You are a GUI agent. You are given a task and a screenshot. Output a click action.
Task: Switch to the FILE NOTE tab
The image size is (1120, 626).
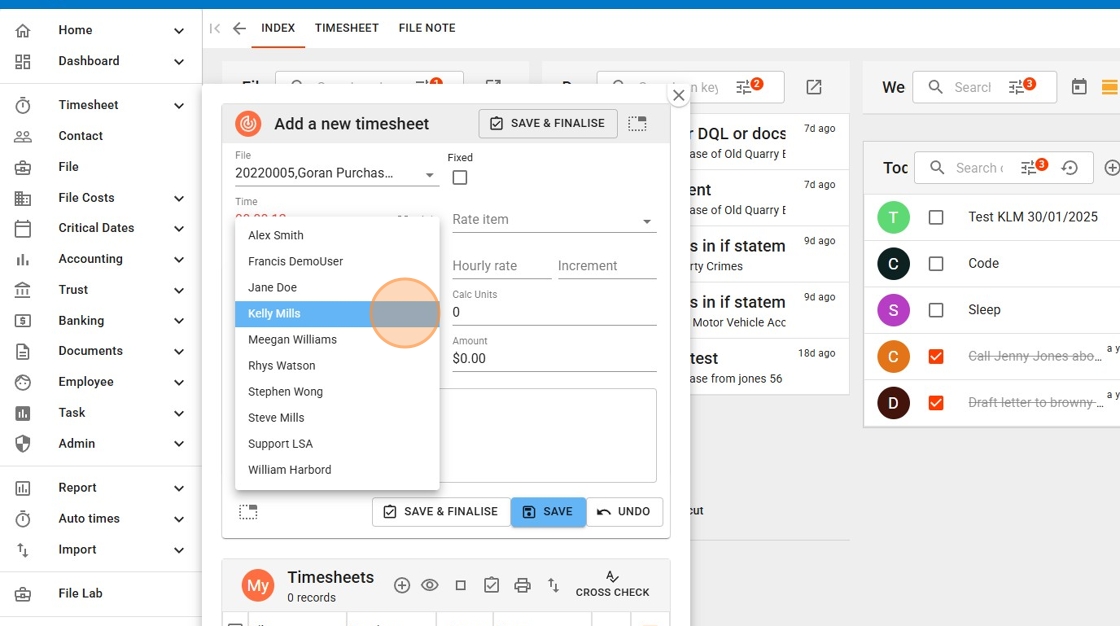coord(427,28)
